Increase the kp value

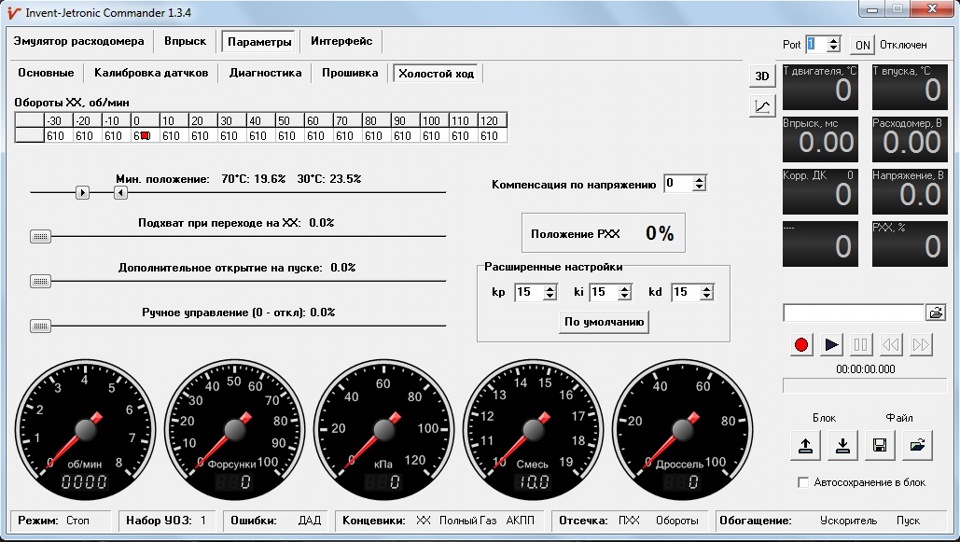tap(550, 288)
